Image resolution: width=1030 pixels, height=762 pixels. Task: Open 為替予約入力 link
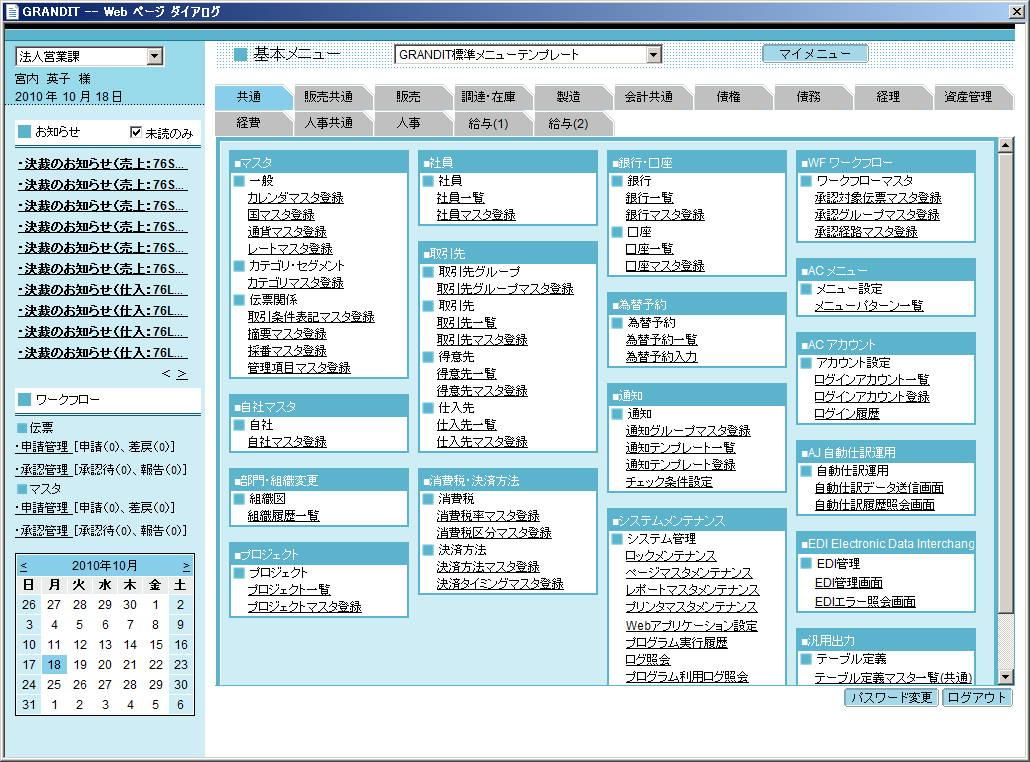coord(661,357)
